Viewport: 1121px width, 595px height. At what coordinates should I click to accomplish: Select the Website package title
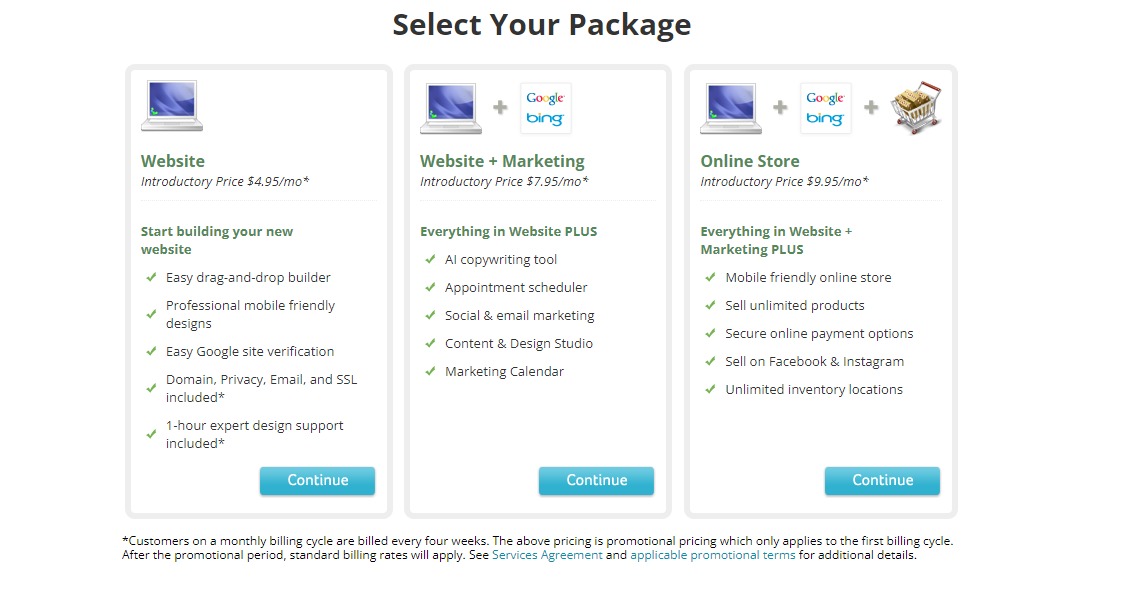pyautogui.click(x=172, y=160)
